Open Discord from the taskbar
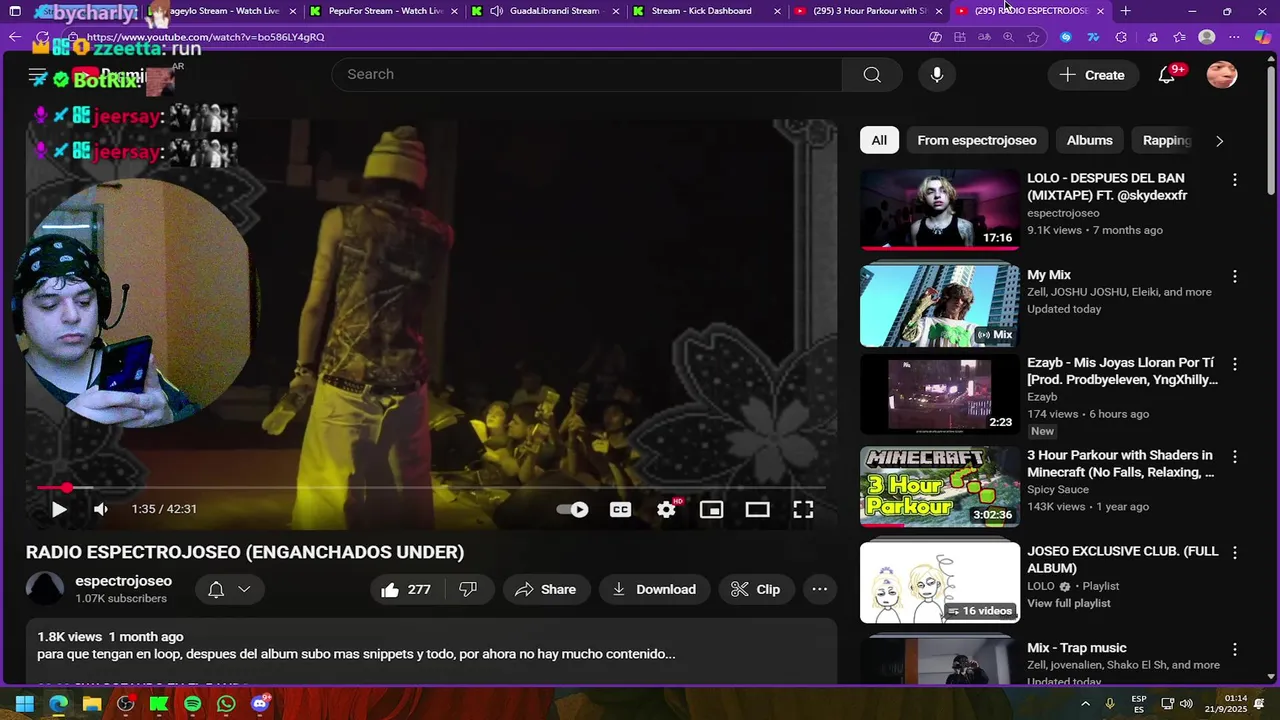This screenshot has width=1280, height=720. 260,704
